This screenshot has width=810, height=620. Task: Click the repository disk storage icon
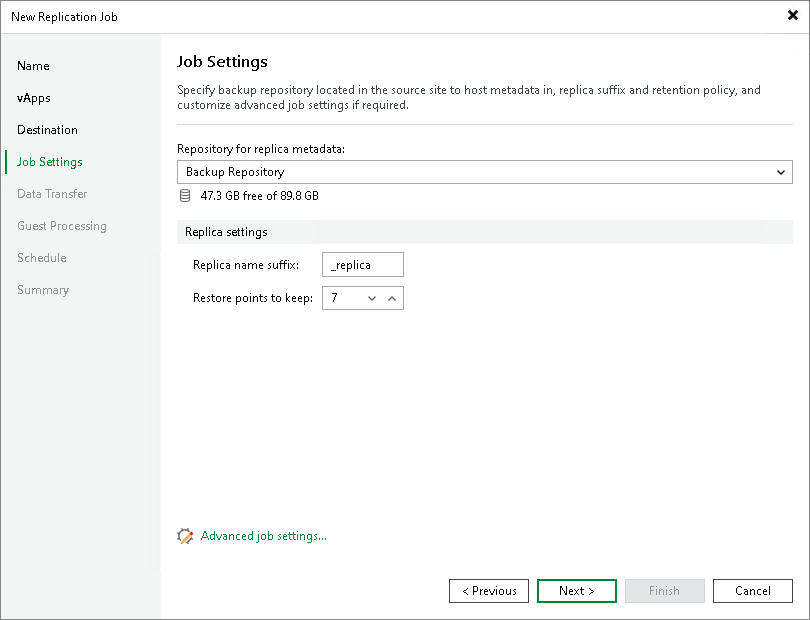[185, 196]
